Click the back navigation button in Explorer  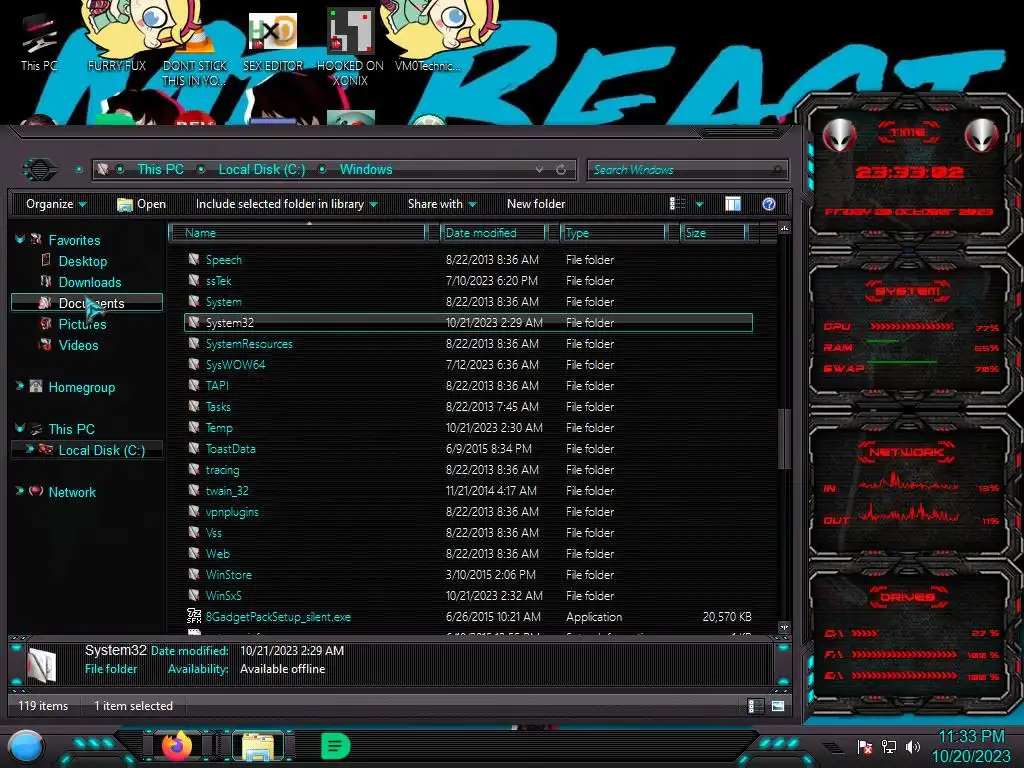(x=40, y=170)
